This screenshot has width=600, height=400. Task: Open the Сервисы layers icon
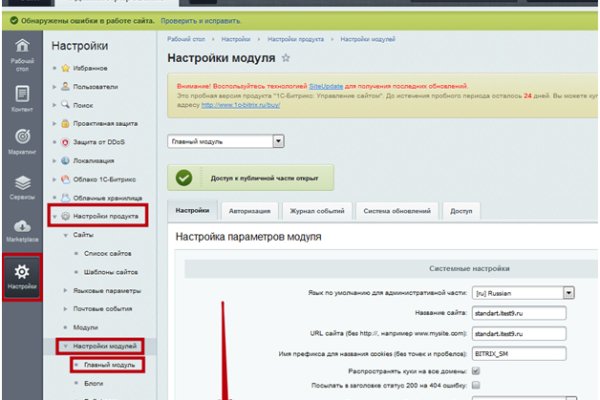point(21,188)
